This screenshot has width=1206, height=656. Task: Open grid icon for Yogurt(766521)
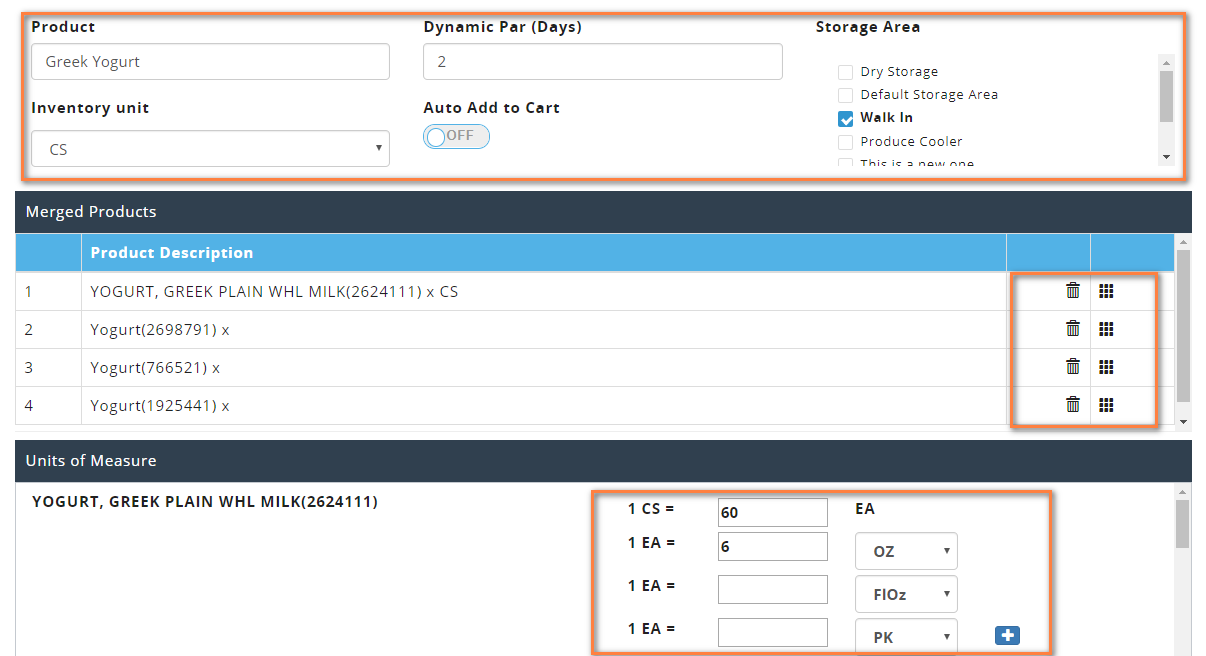(1106, 367)
